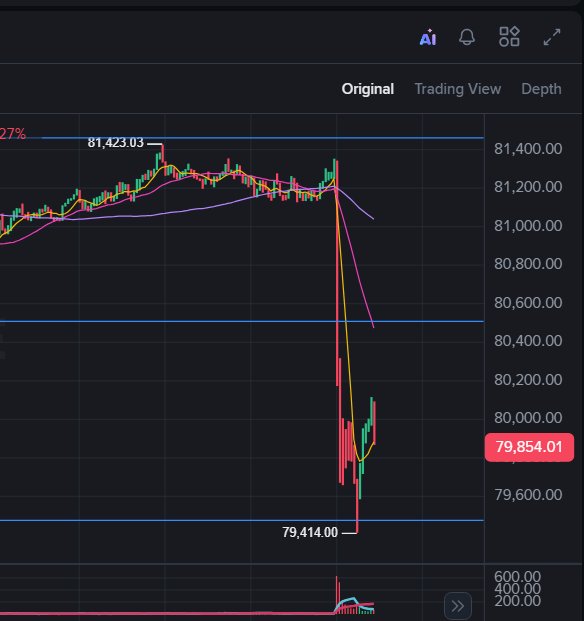Select the Original chart tab
Screen dimensions: 584x621
pyautogui.click(x=368, y=89)
